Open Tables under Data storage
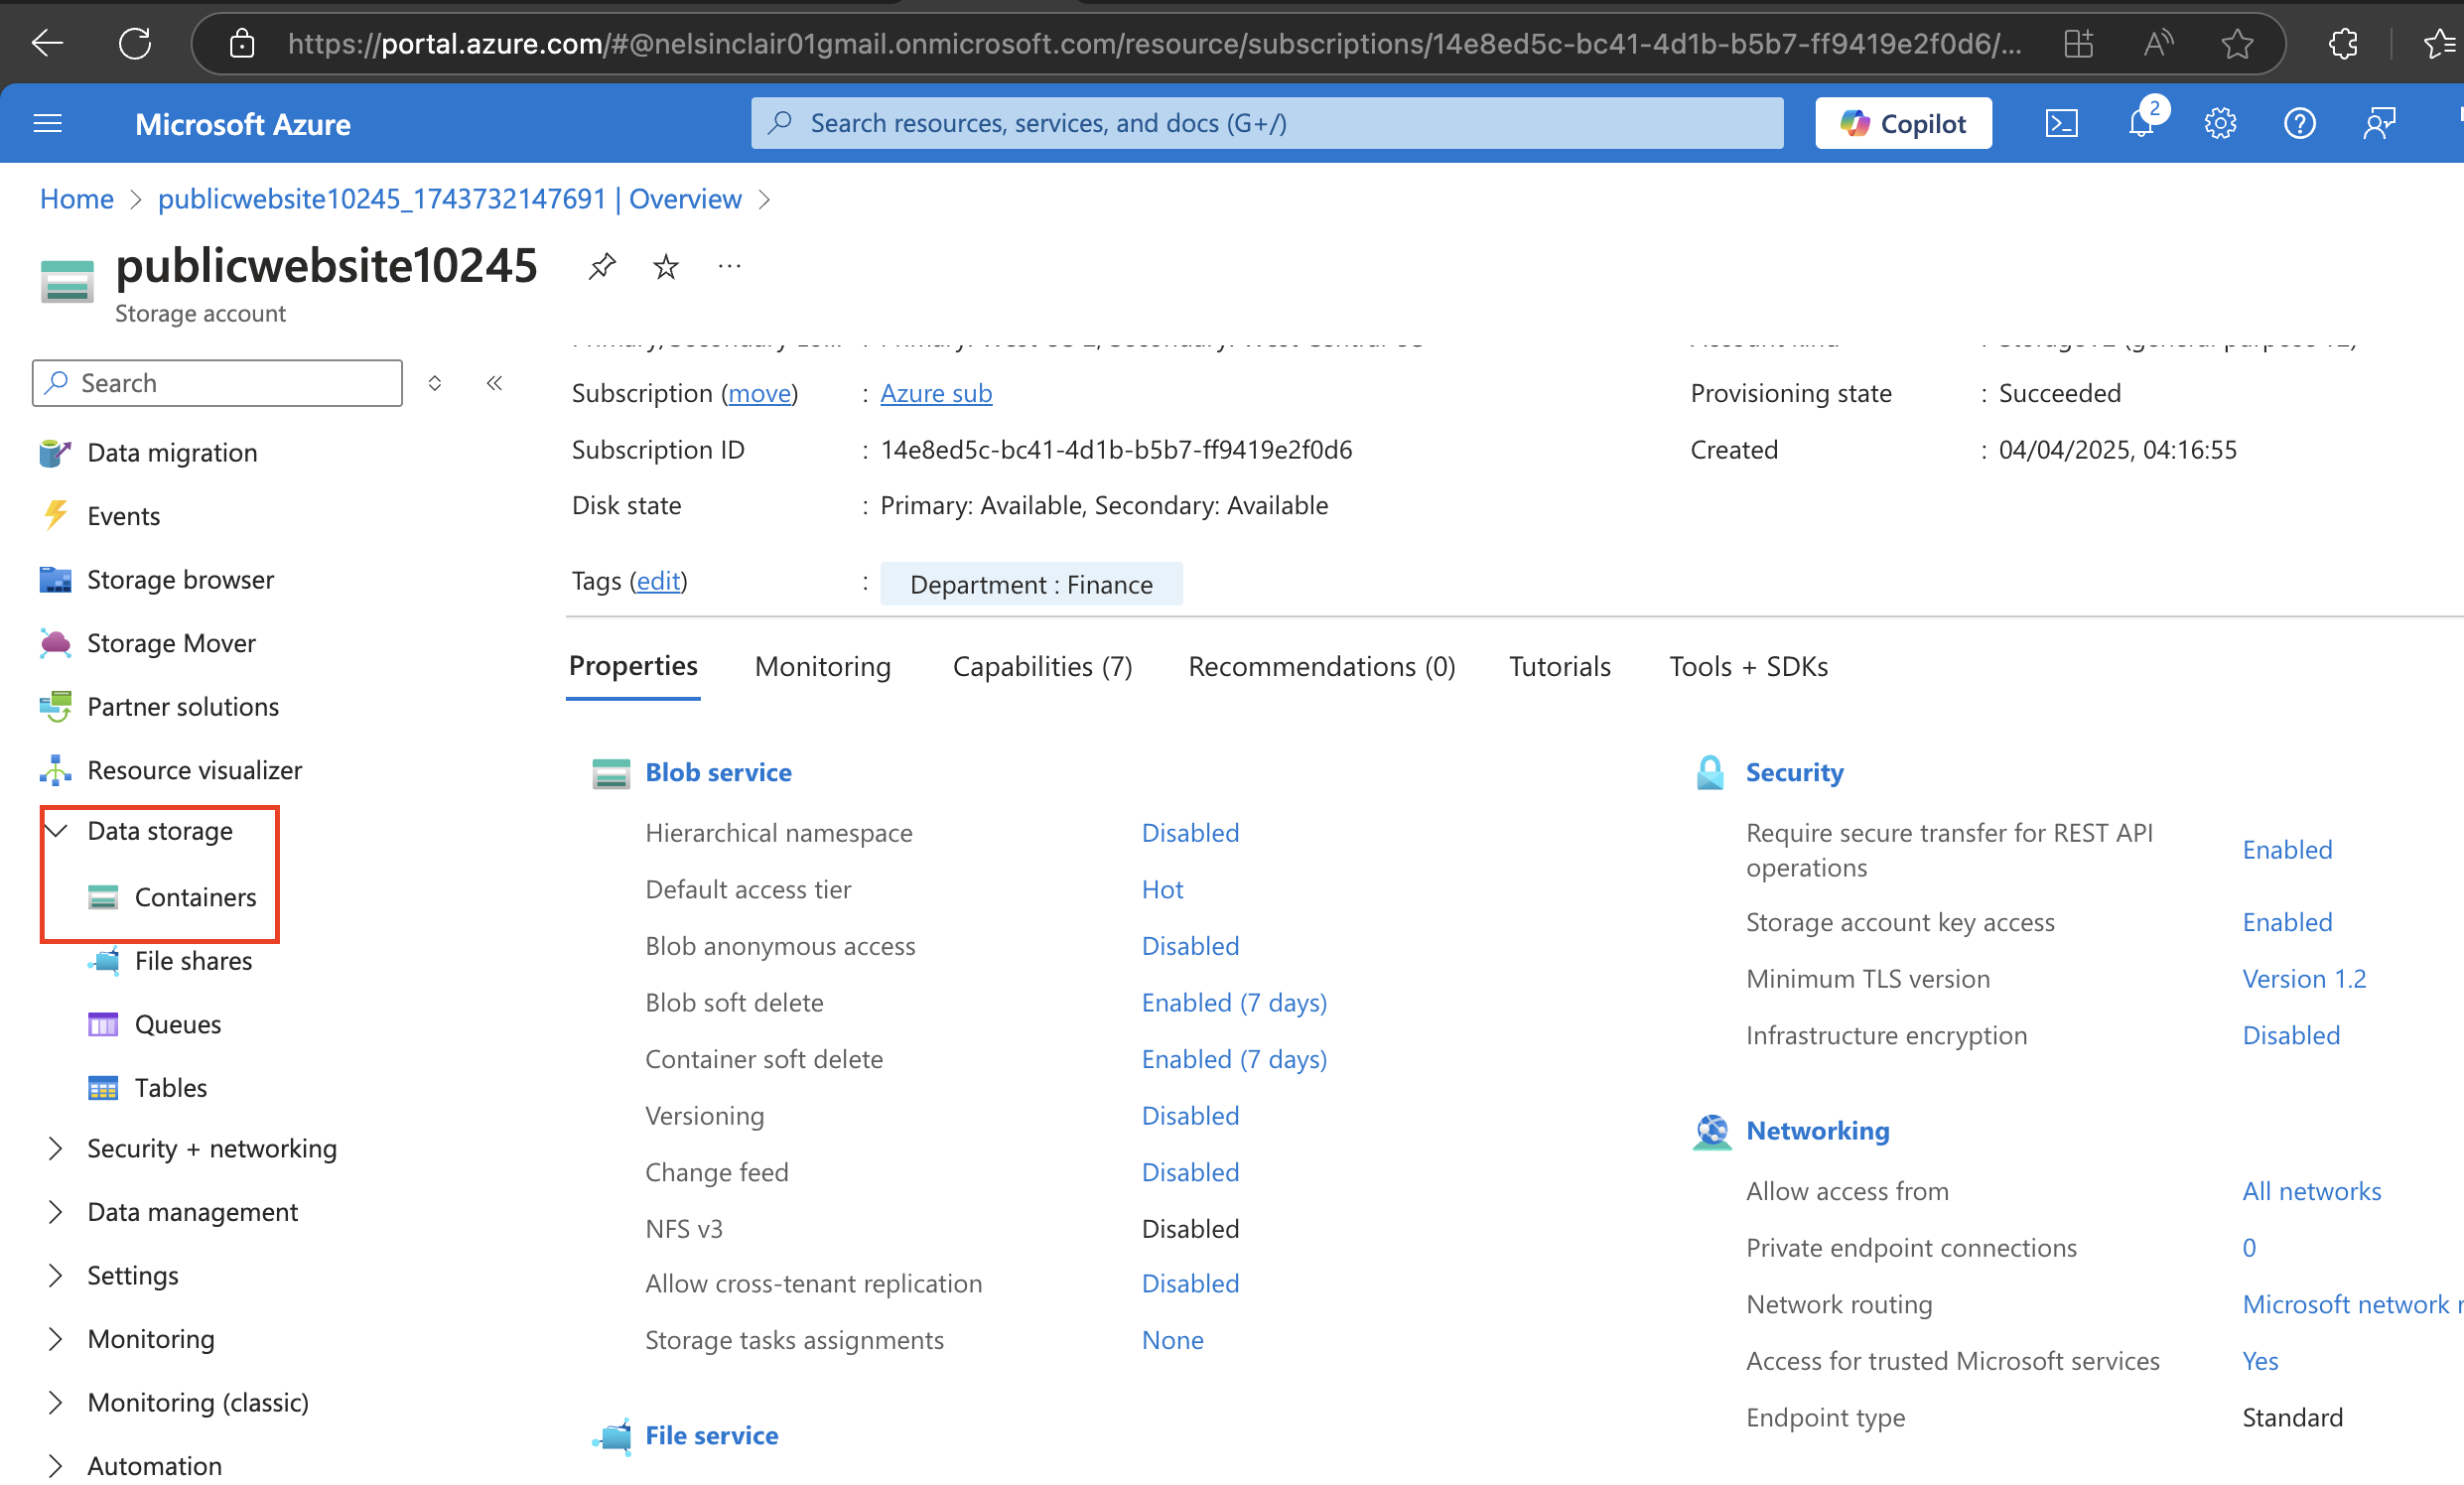The width and height of the screenshot is (2464, 1485). [x=170, y=1087]
